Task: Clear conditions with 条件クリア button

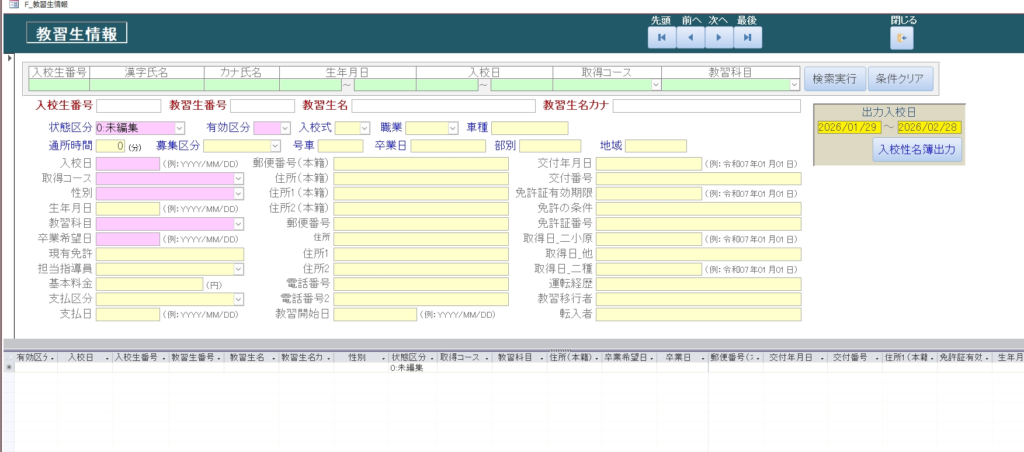Action: [901, 79]
